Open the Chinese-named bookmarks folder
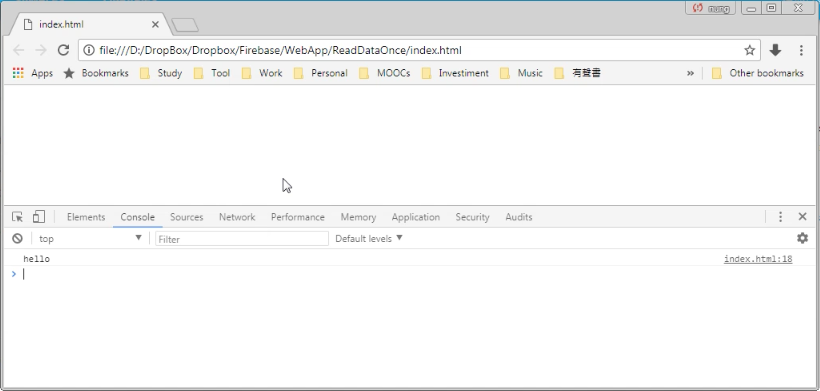The height and width of the screenshot is (391, 820). click(577, 73)
